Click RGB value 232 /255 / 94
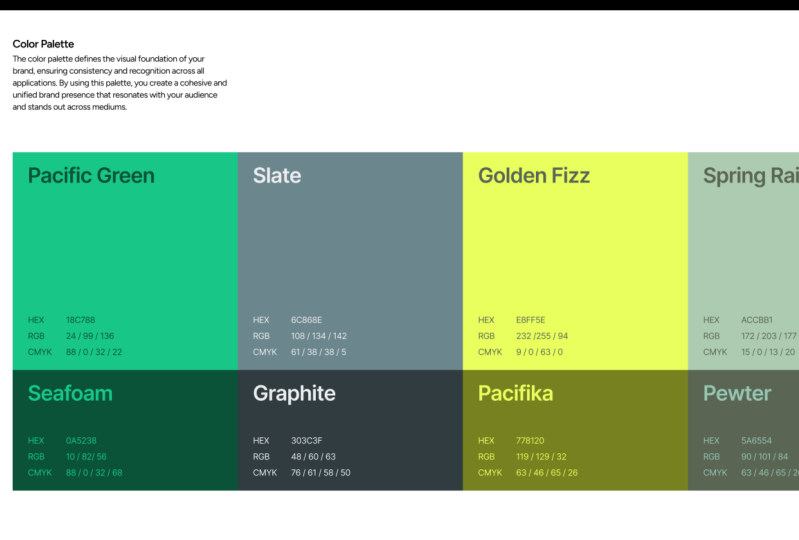The height and width of the screenshot is (540, 799). pos(542,336)
